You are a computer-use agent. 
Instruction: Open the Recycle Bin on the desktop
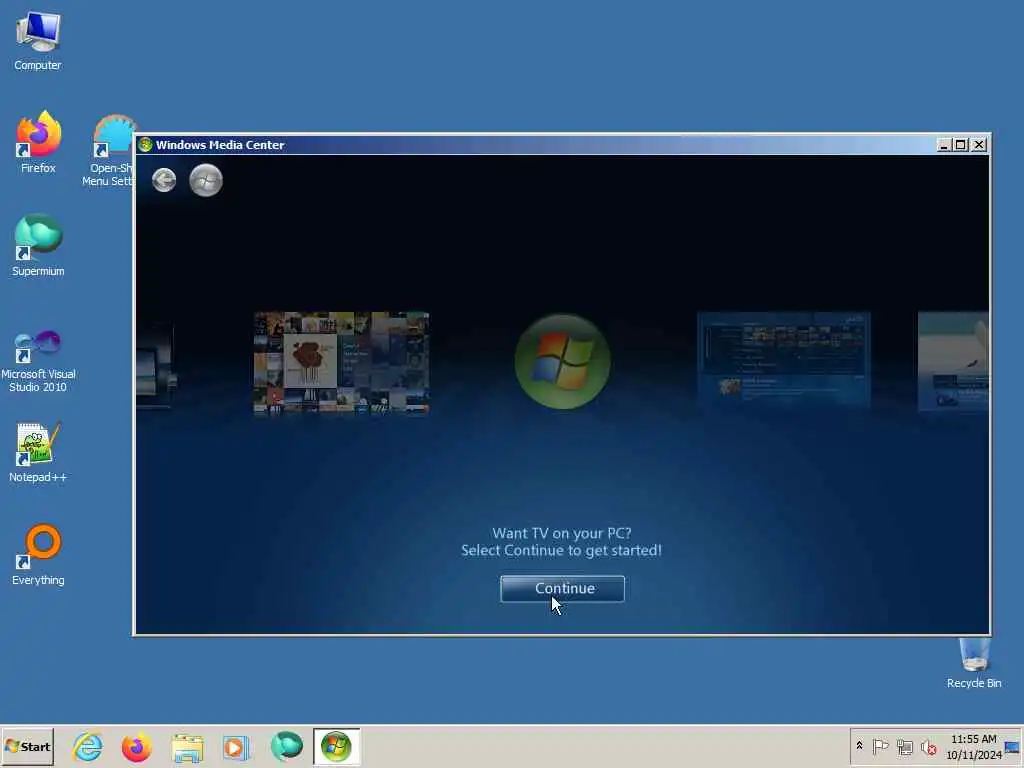974,663
